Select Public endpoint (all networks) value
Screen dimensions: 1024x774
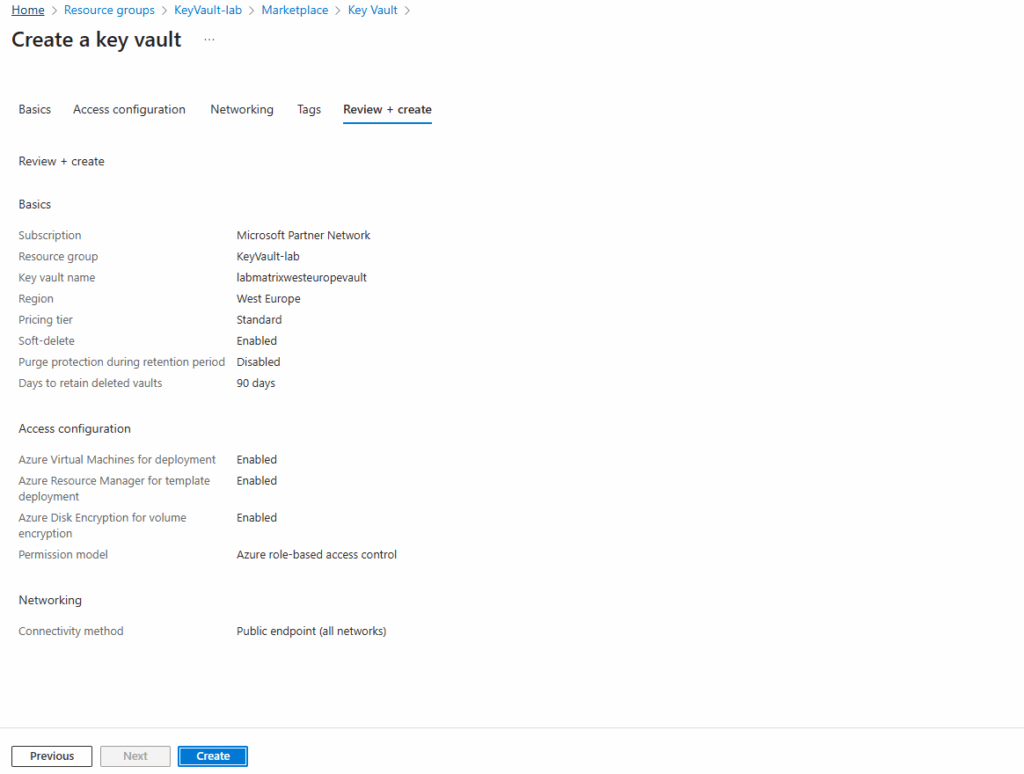311,631
